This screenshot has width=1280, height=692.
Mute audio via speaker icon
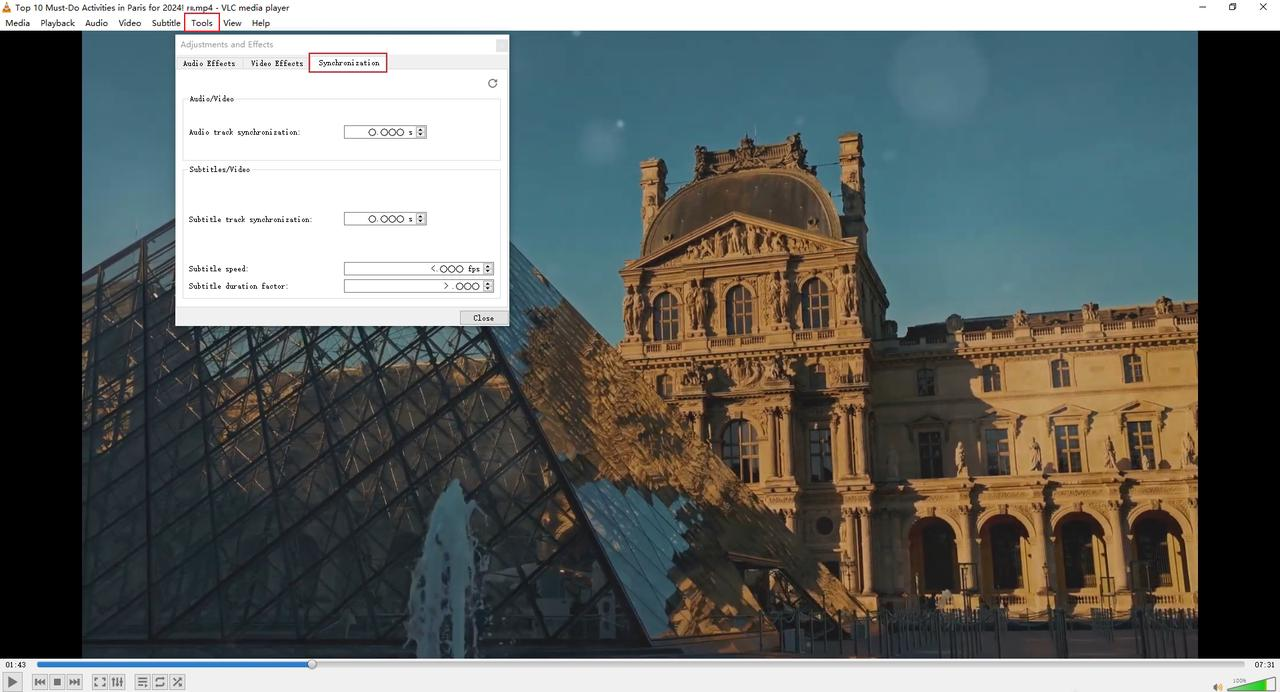coord(1218,686)
